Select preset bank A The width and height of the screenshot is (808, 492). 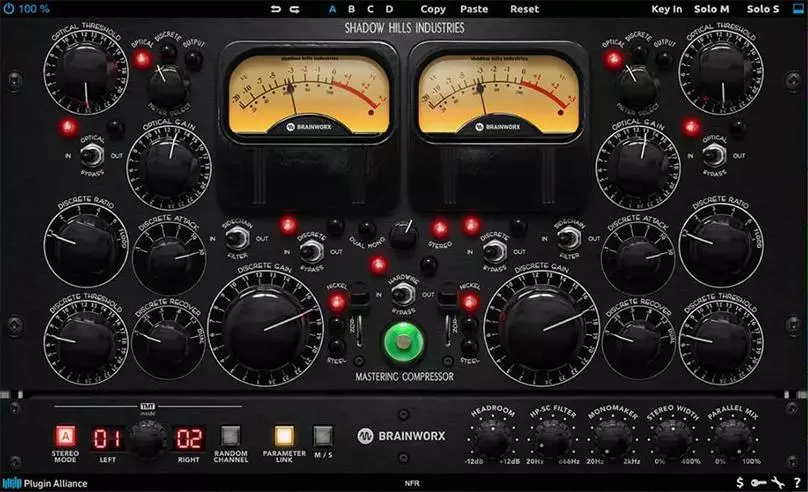click(x=332, y=9)
